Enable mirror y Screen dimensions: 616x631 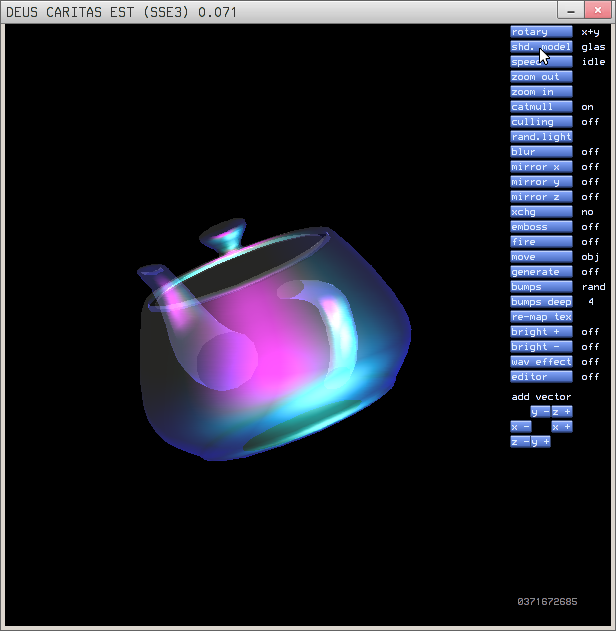(x=541, y=182)
